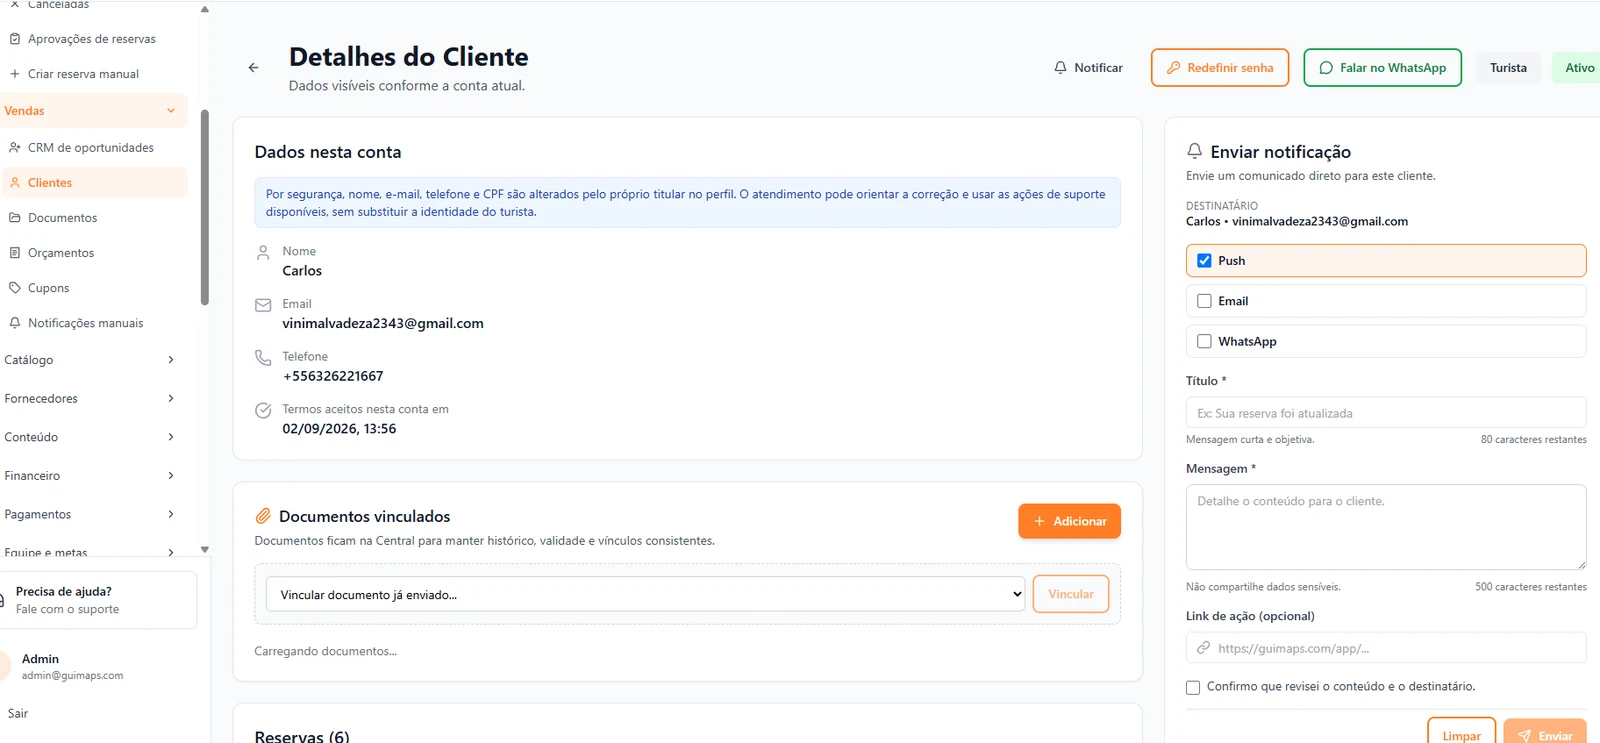Collapse the Vendas sidebar section
Image resolution: width=1600 pixels, height=743 pixels.
(x=94, y=111)
